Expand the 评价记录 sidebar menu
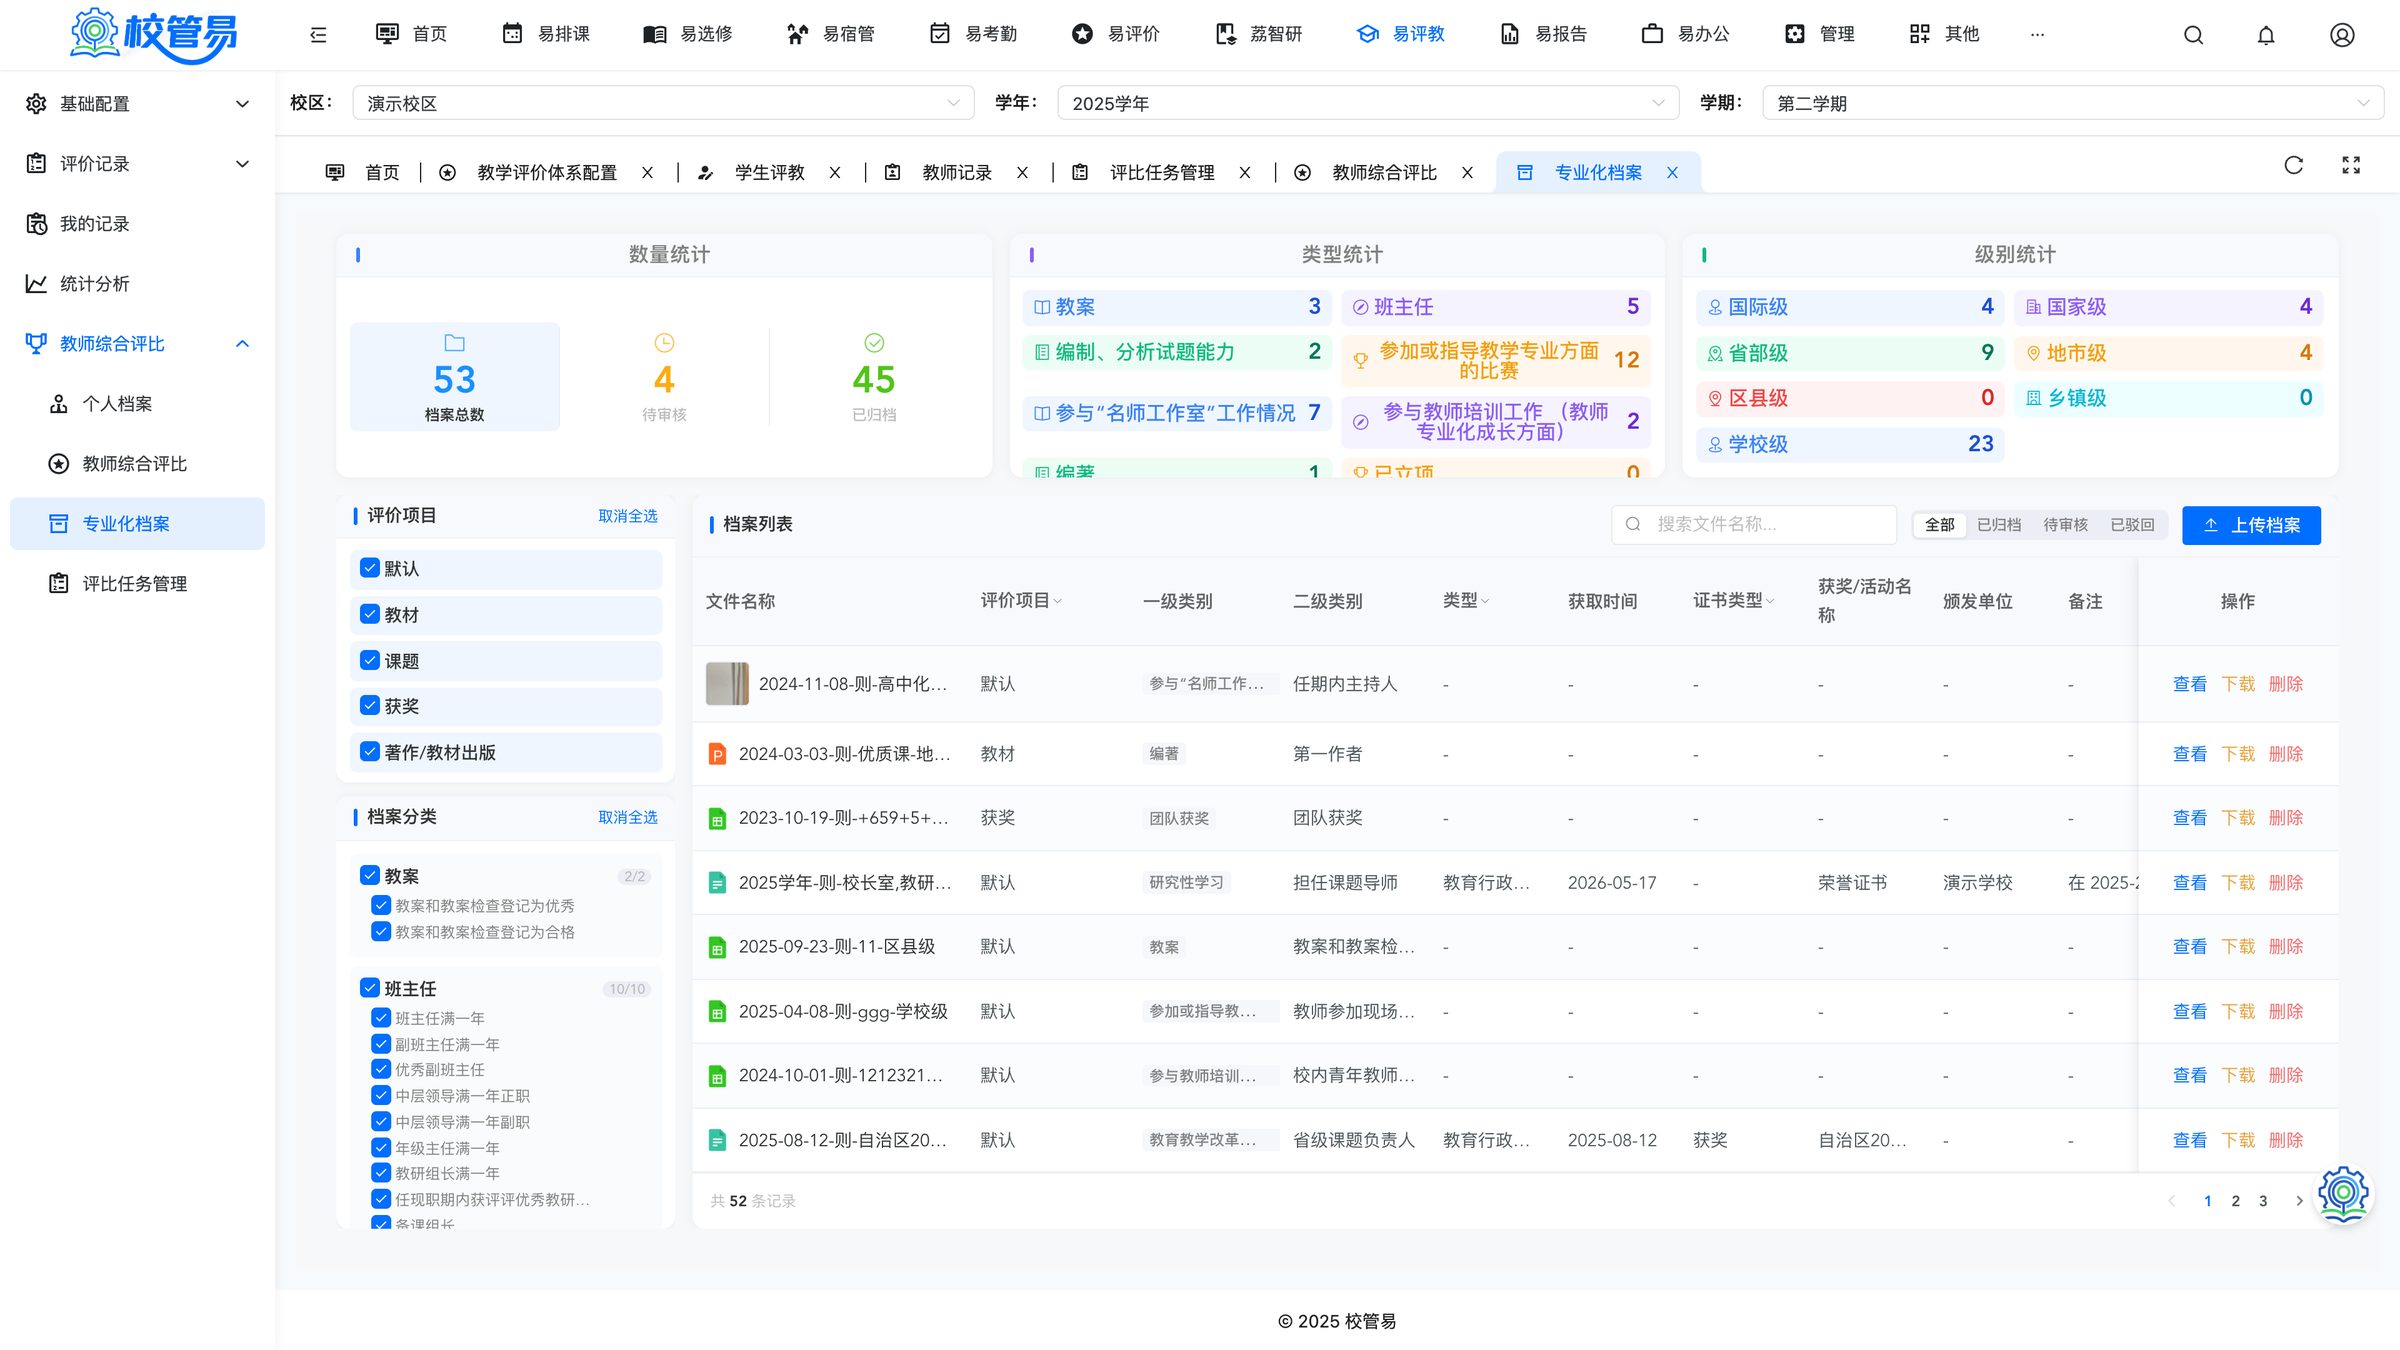The image size is (2400, 1350). [x=137, y=164]
